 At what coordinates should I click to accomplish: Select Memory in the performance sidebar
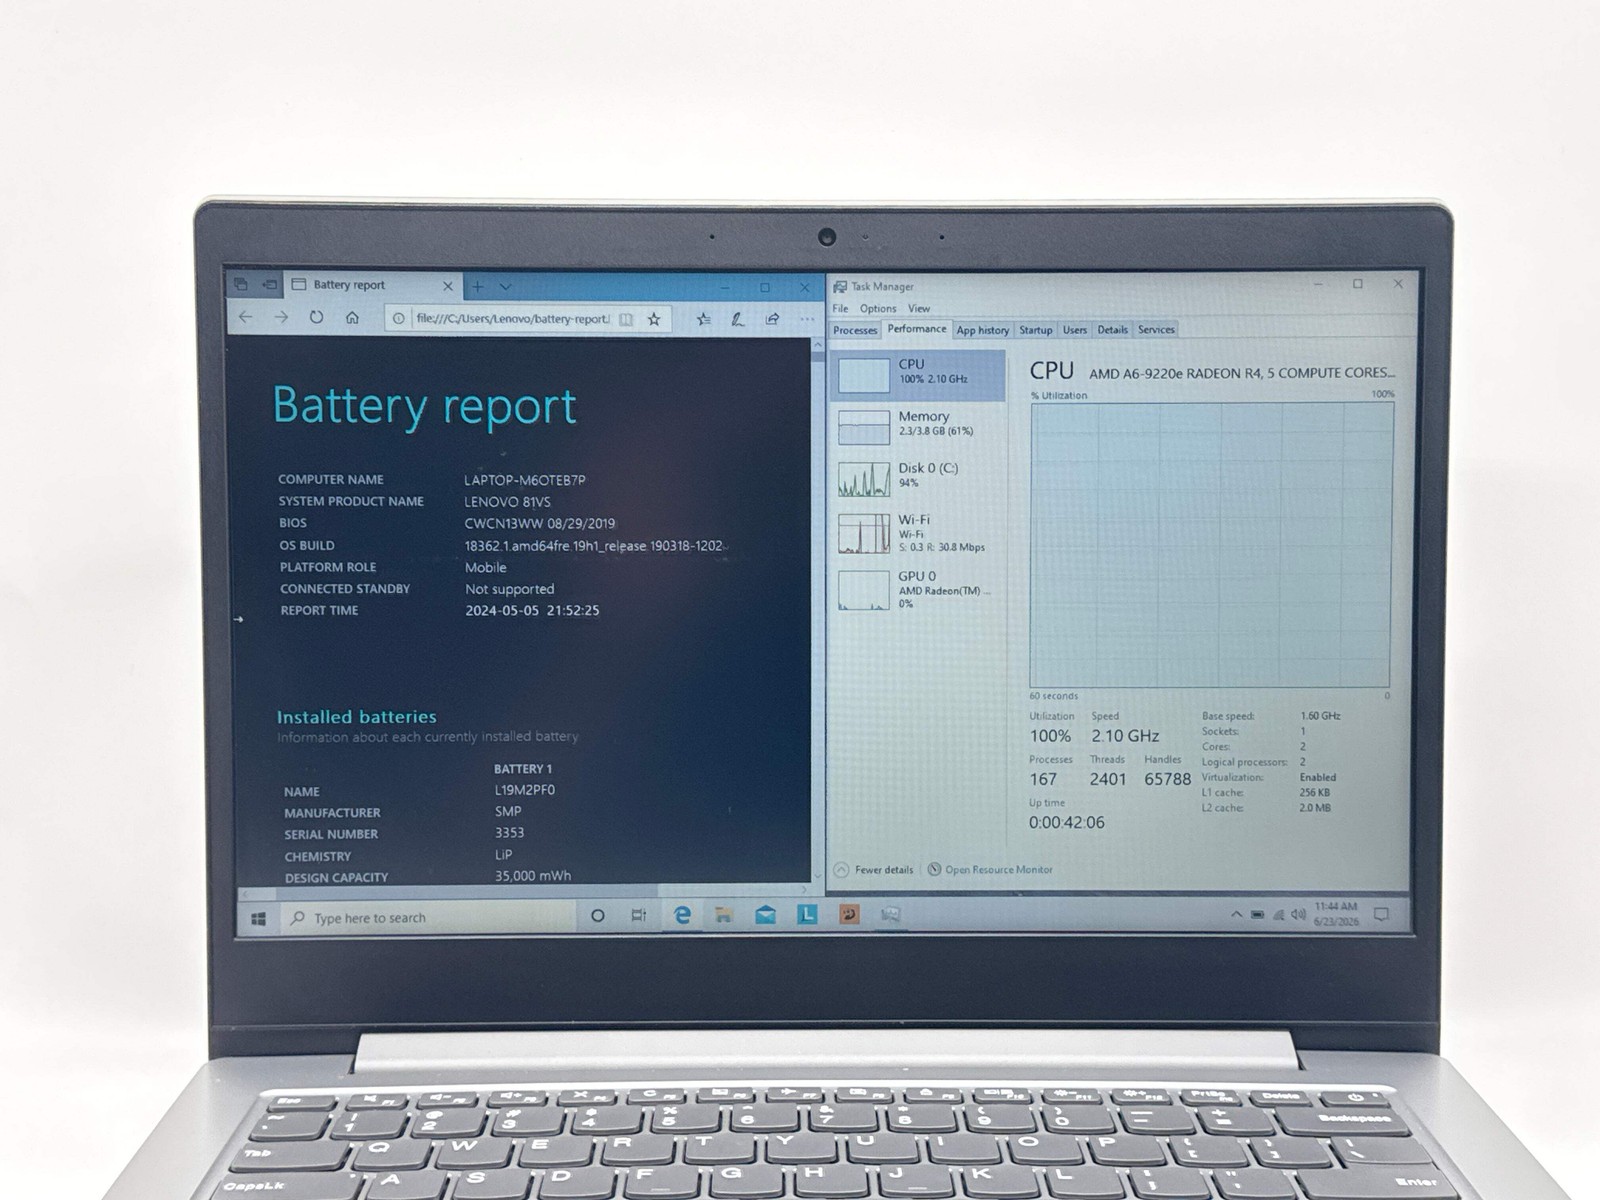[918, 427]
